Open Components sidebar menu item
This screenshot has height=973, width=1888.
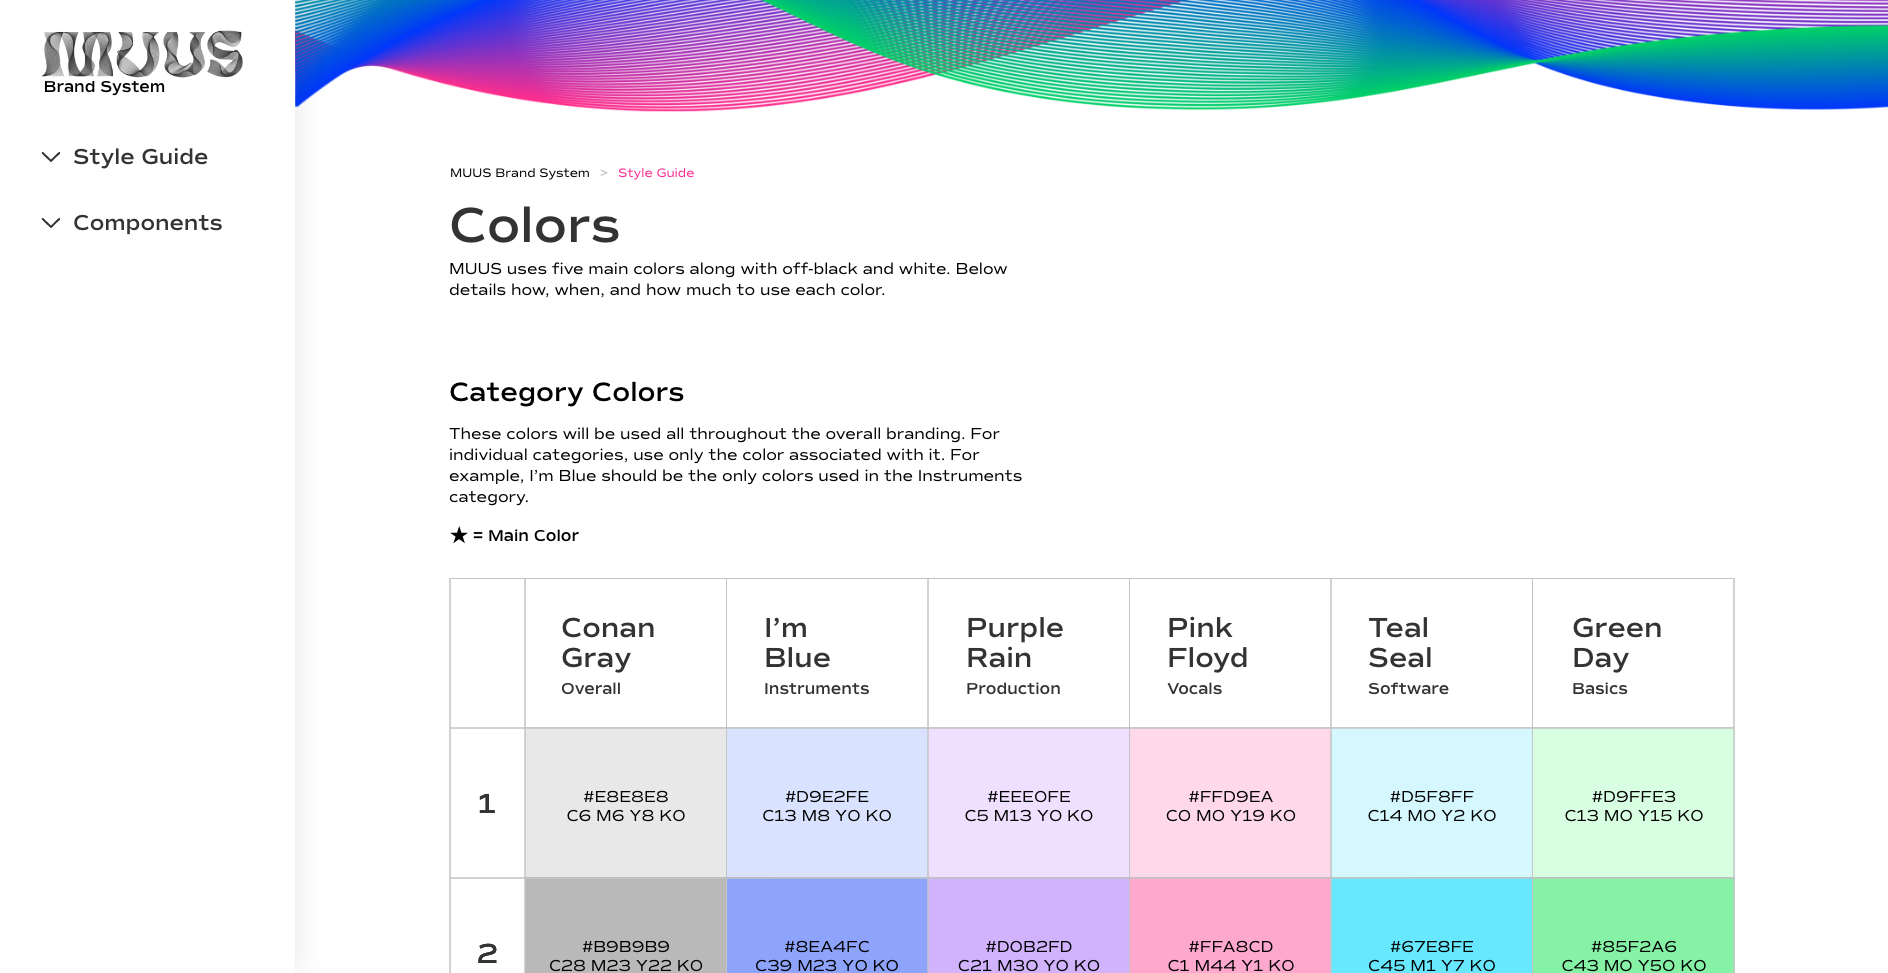pyautogui.click(x=147, y=223)
